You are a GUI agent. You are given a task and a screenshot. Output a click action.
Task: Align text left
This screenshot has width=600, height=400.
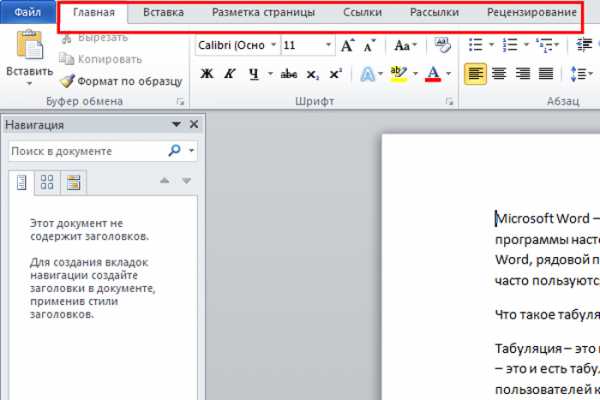point(475,74)
